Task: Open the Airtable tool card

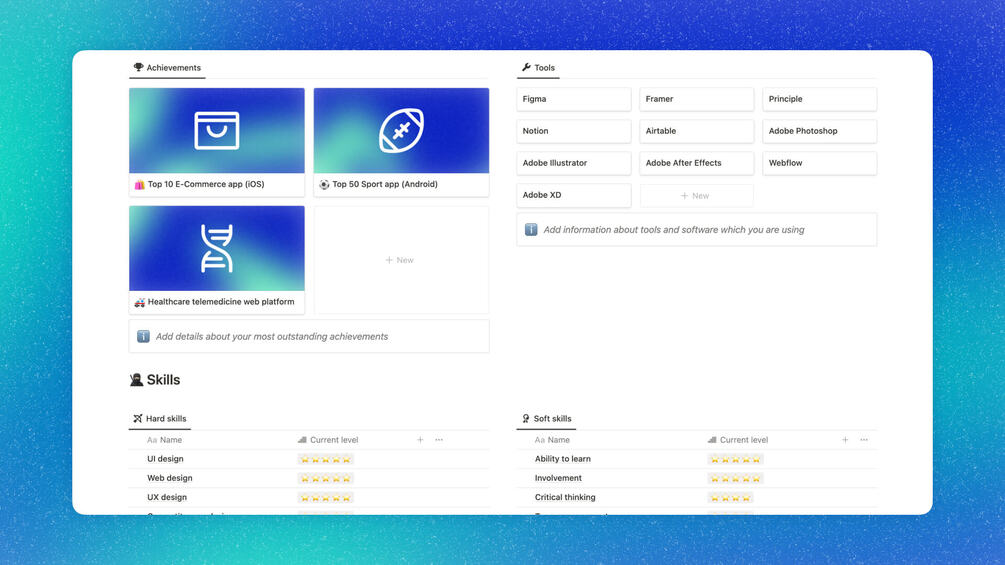Action: pyautogui.click(x=697, y=131)
